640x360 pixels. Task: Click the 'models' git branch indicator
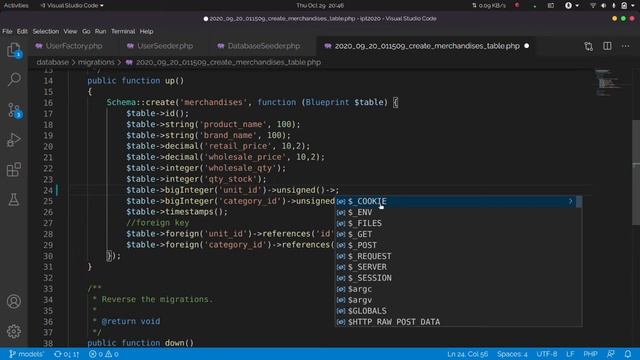27,354
